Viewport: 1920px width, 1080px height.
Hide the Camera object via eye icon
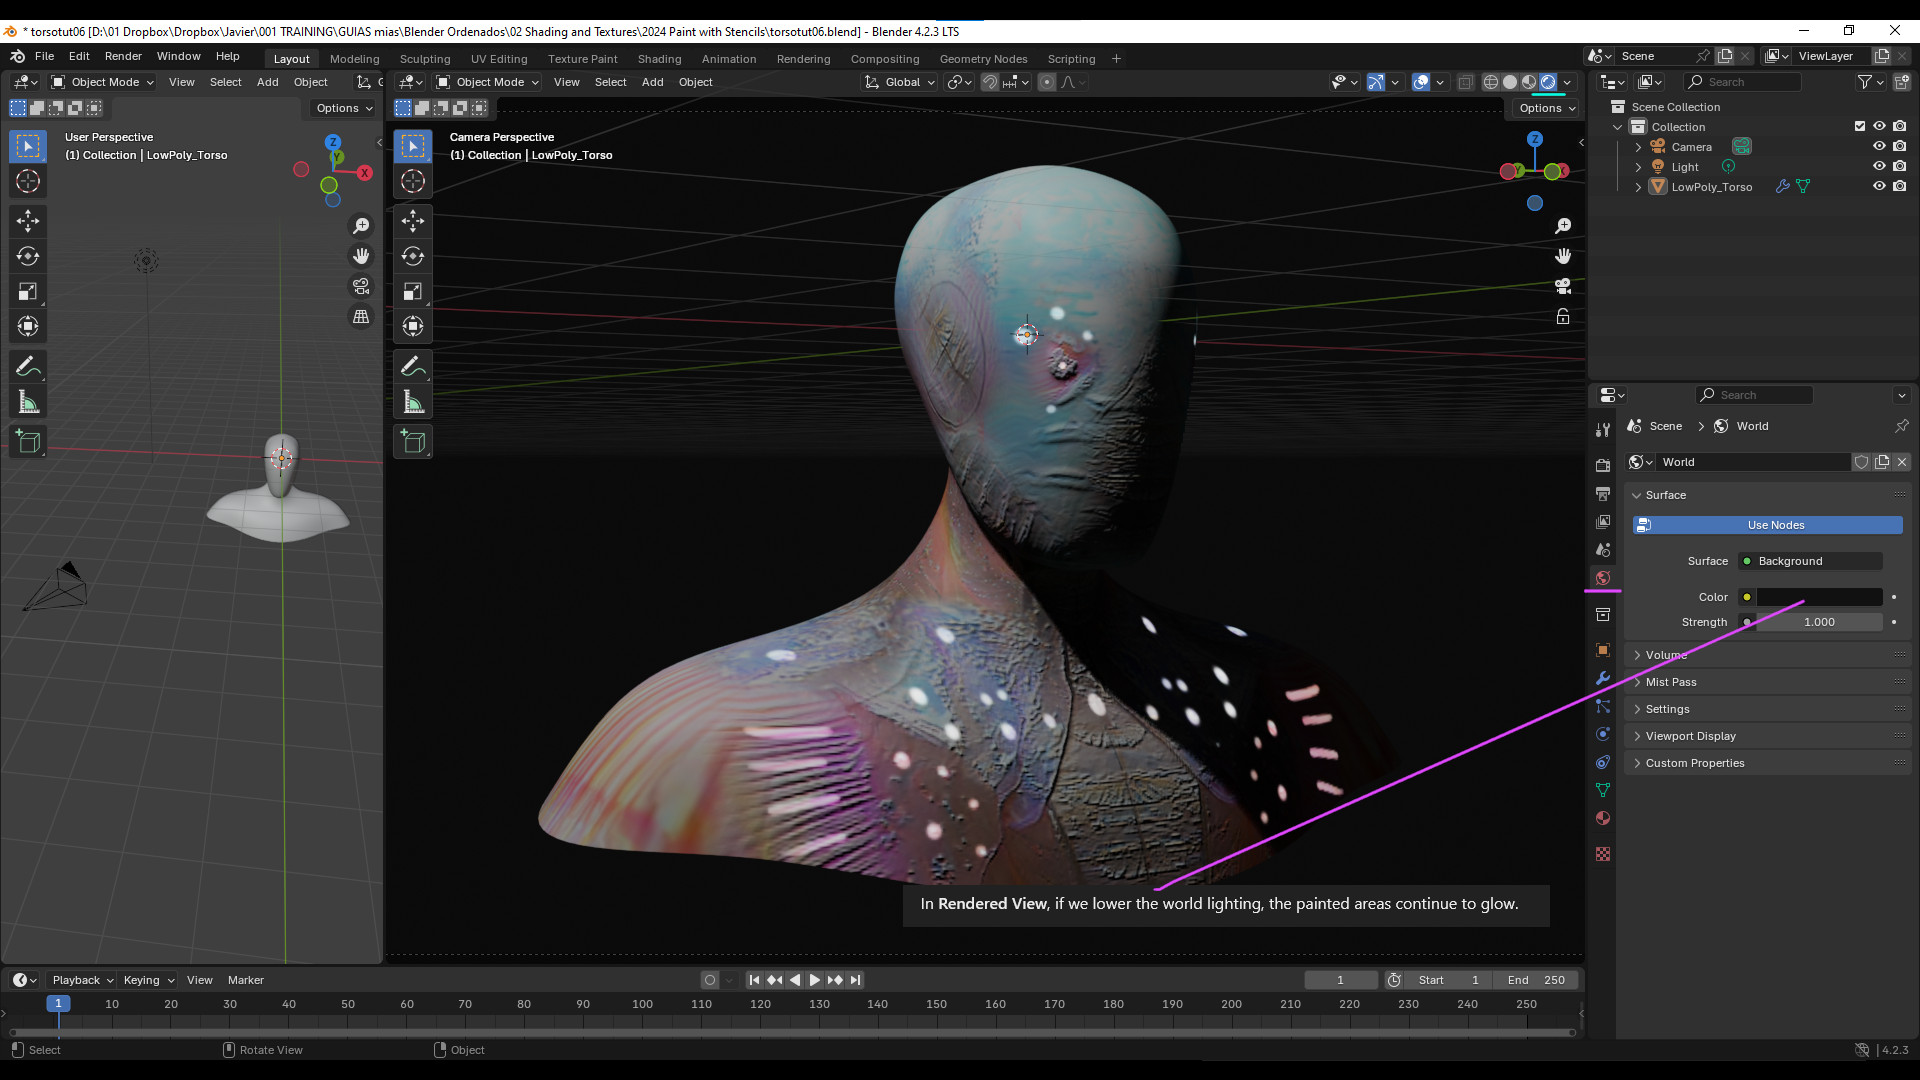click(x=1879, y=147)
